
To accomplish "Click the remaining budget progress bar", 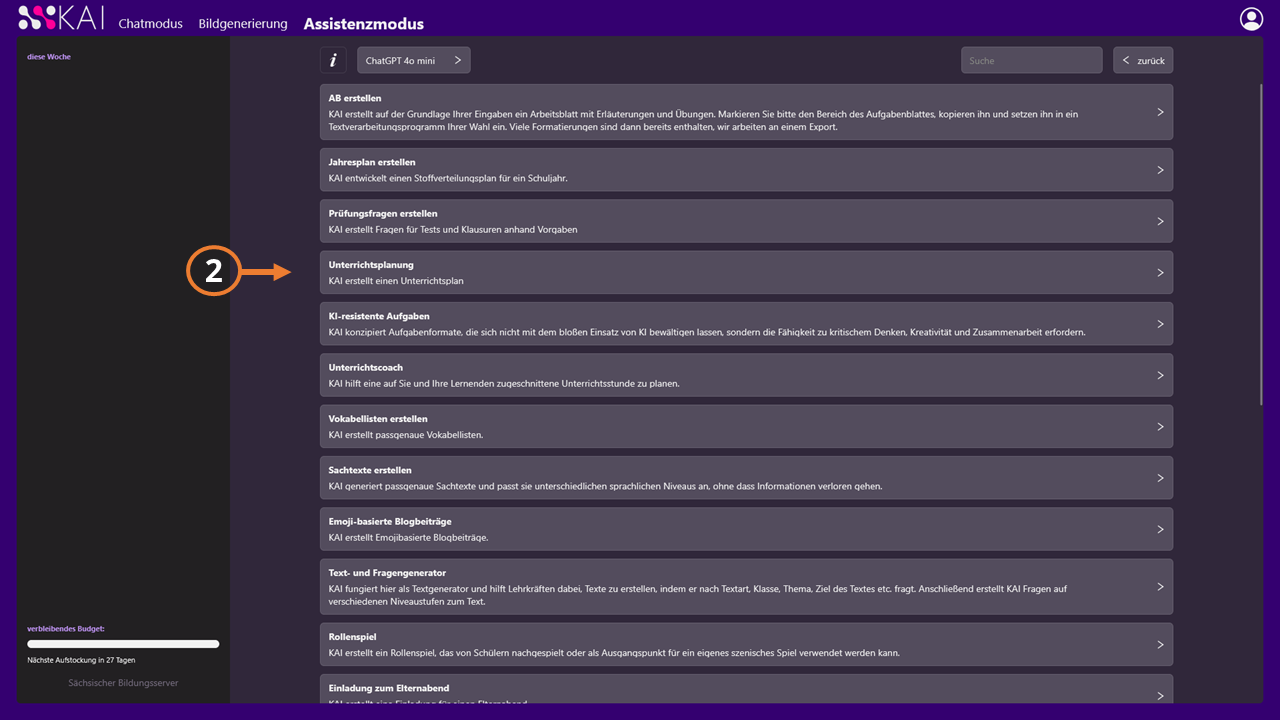I will tap(123, 644).
